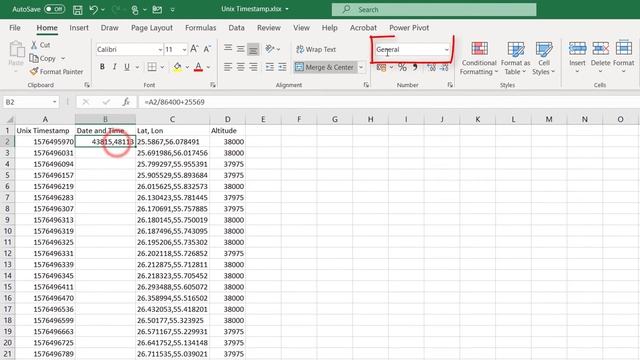The width and height of the screenshot is (640, 360).
Task: Click the Percent Style icon
Action: point(402,67)
